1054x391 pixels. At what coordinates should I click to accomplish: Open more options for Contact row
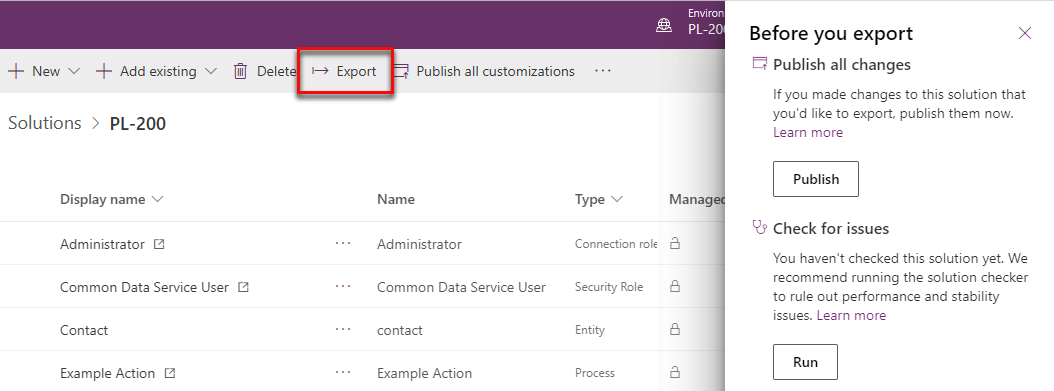point(343,329)
